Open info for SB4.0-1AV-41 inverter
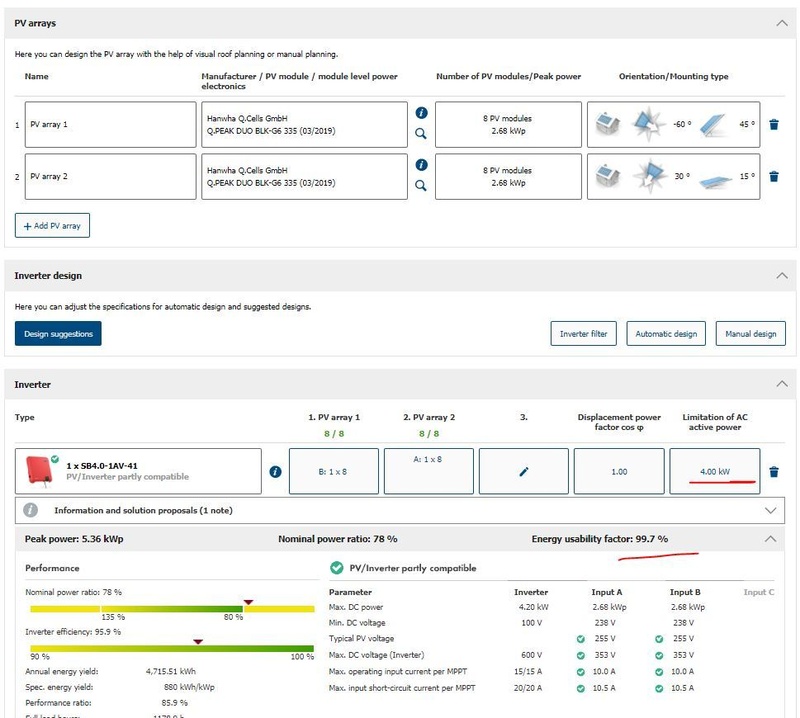This screenshot has width=800, height=718. point(275,471)
